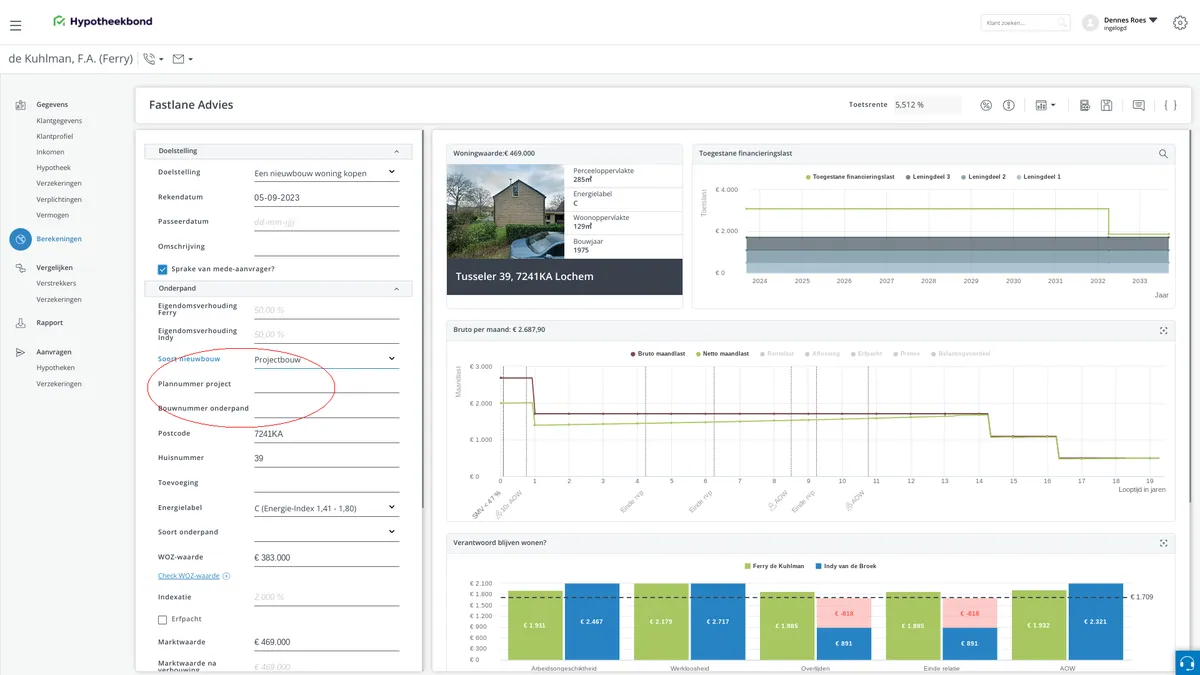
Task: Click the curly braces icon
Action: (1170, 105)
